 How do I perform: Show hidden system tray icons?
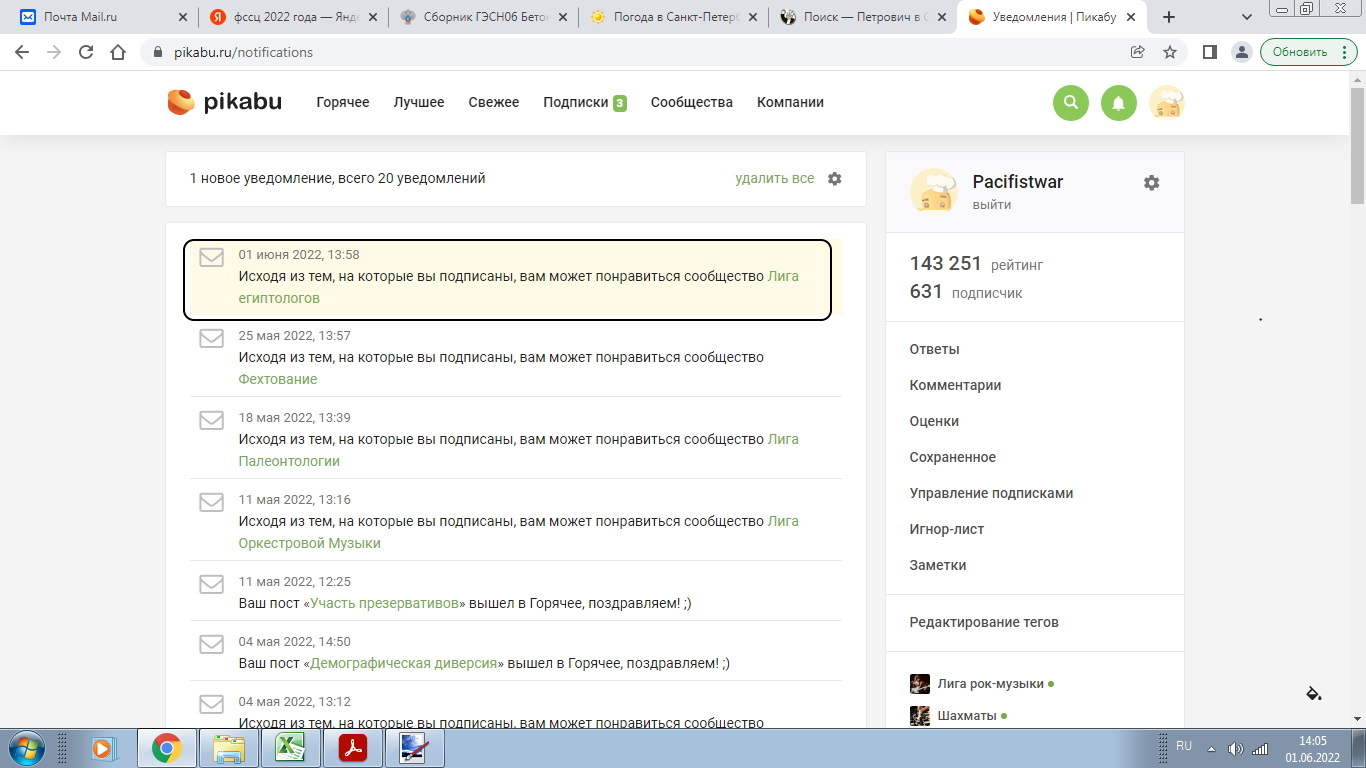(1212, 748)
